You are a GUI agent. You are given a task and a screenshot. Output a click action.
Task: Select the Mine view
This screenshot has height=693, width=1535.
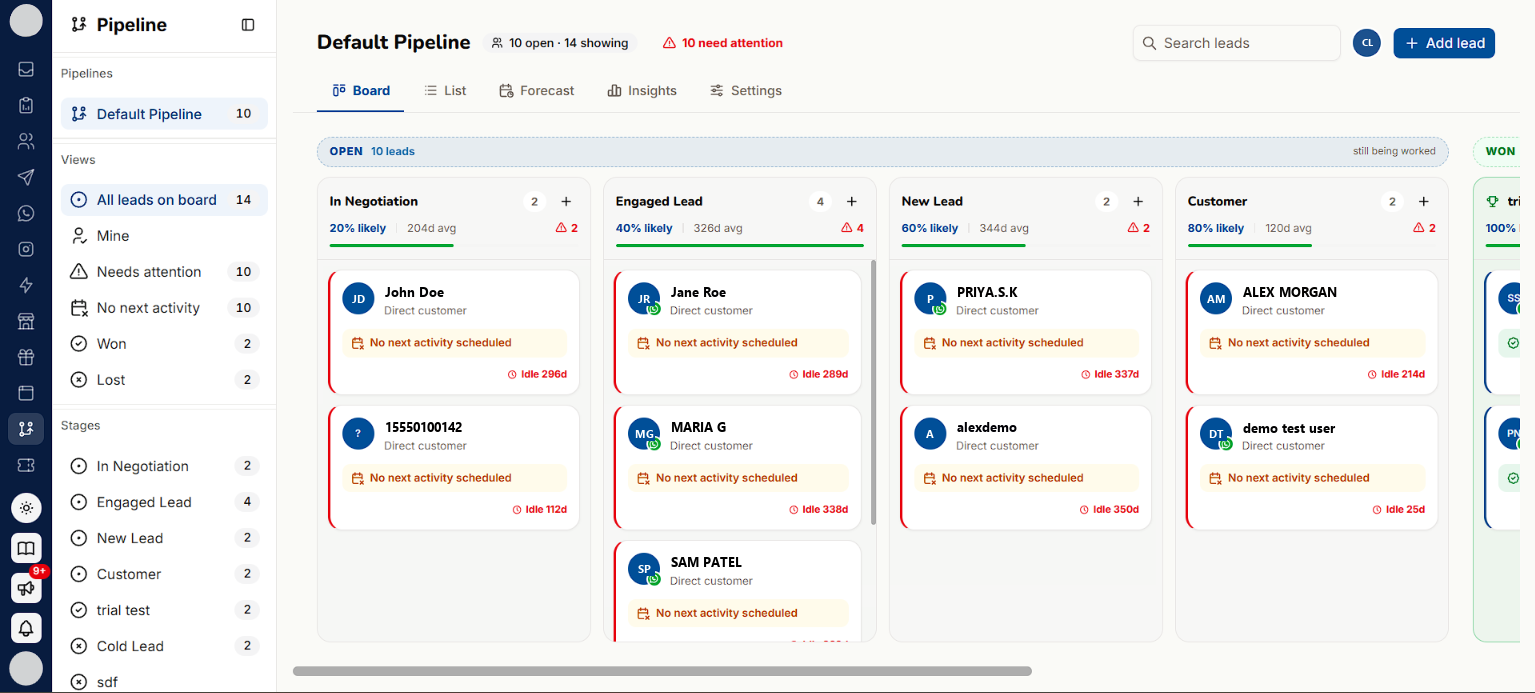click(164, 236)
